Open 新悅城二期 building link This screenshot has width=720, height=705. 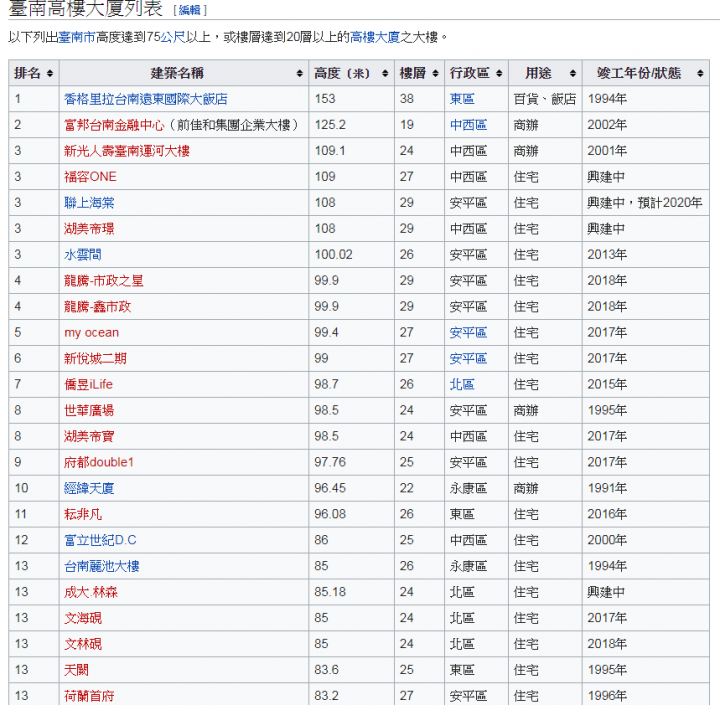(95, 358)
